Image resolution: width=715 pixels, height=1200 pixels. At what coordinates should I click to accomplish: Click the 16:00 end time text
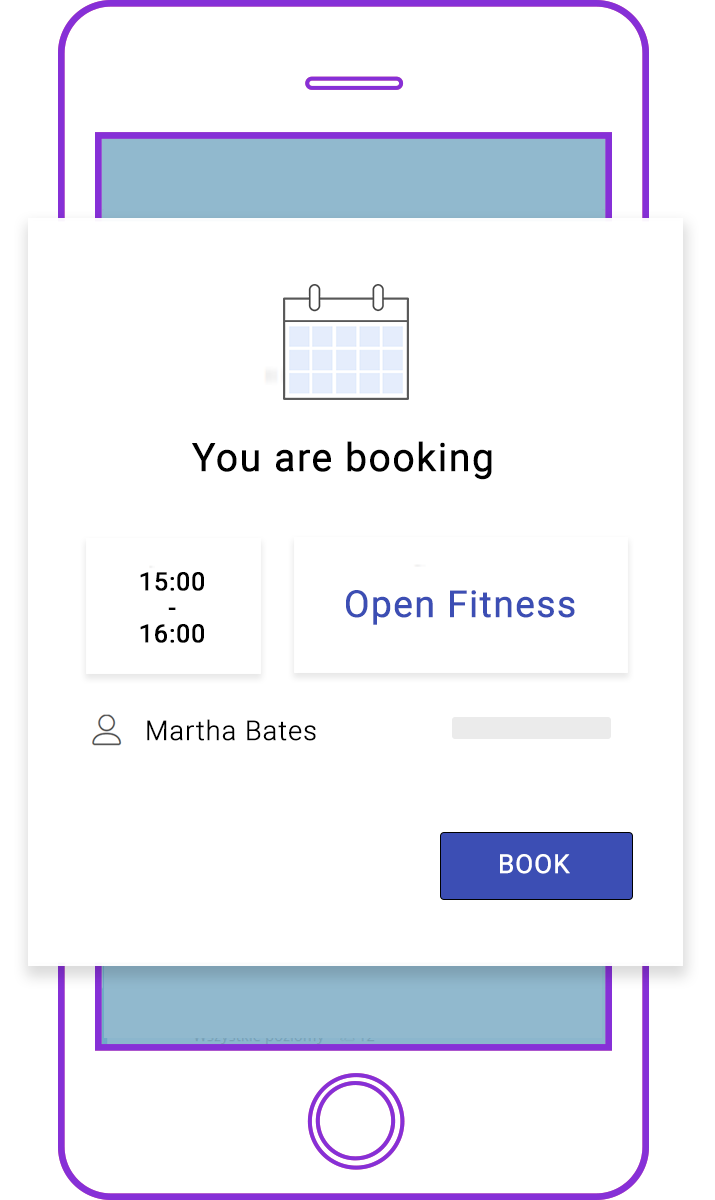[172, 633]
